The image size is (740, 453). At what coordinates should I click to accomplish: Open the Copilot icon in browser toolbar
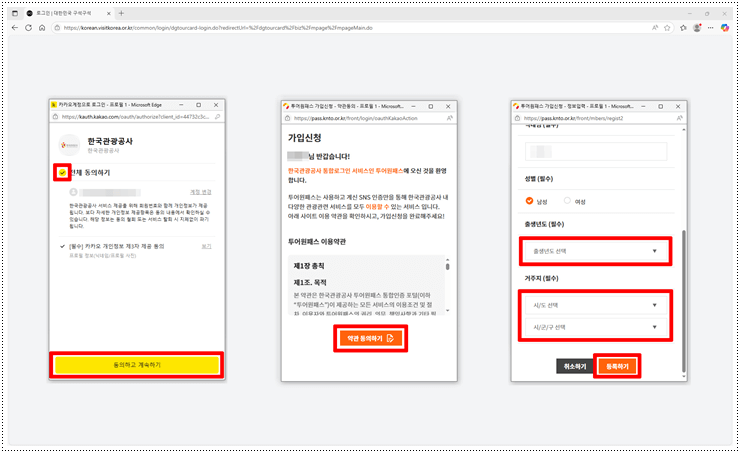coord(725,28)
